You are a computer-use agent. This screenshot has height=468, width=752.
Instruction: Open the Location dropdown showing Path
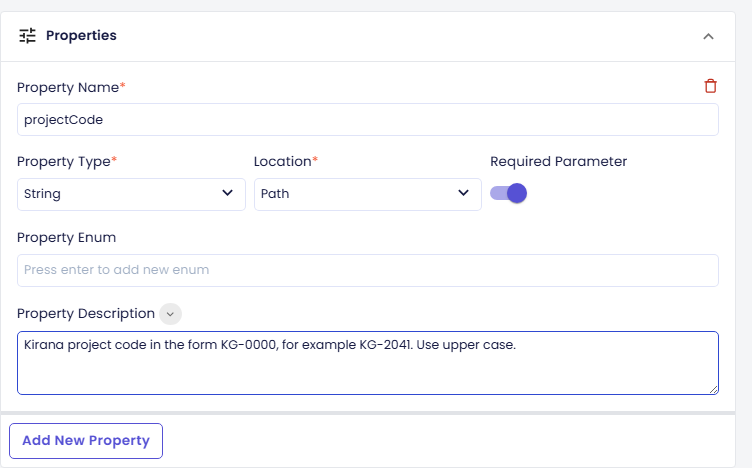[x=368, y=194]
